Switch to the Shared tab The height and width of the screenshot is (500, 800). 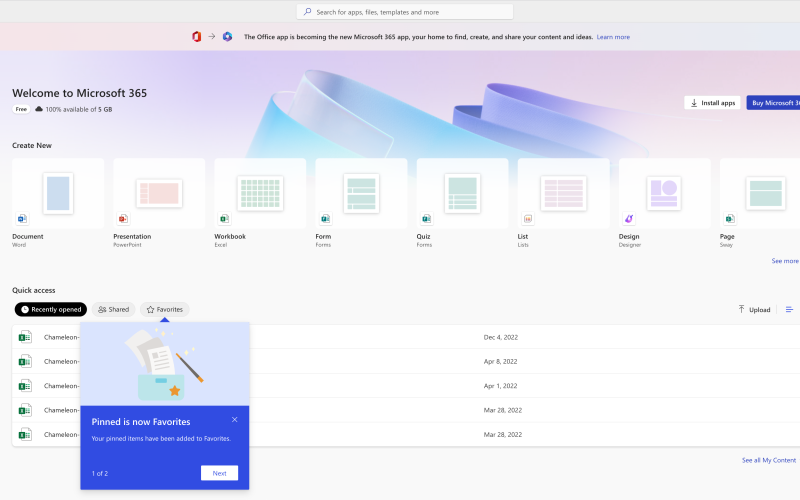click(x=113, y=310)
